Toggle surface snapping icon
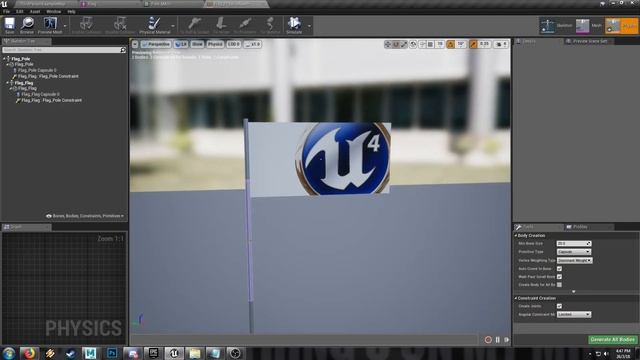 click(x=422, y=44)
